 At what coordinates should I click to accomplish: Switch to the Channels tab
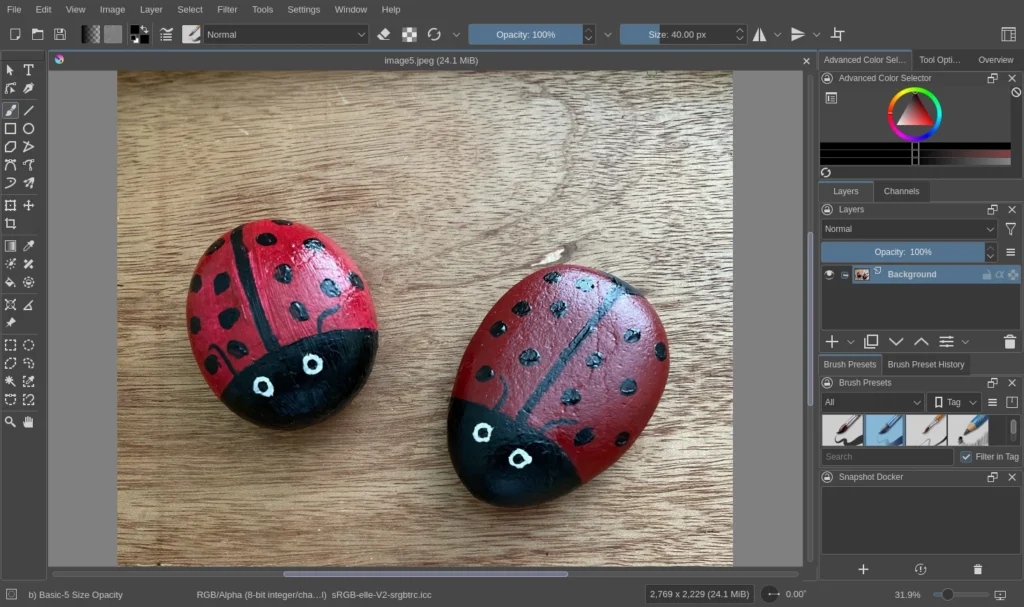(x=901, y=191)
